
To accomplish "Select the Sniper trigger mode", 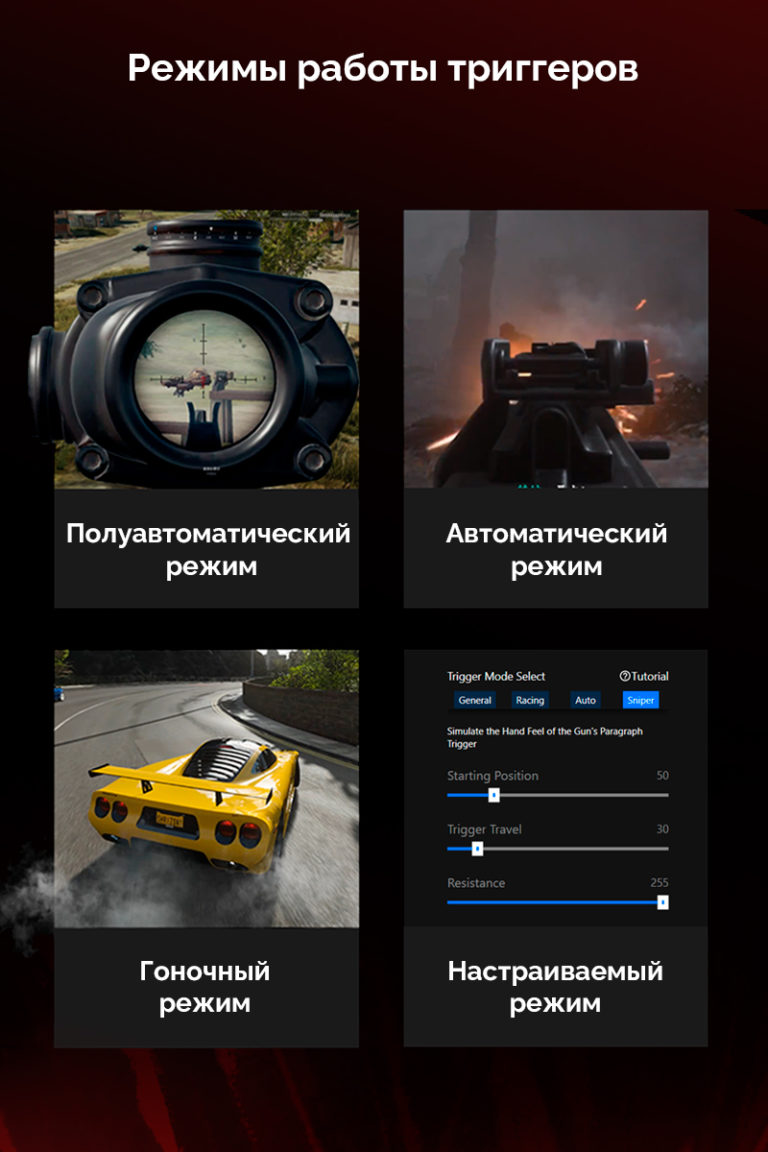I will click(641, 700).
